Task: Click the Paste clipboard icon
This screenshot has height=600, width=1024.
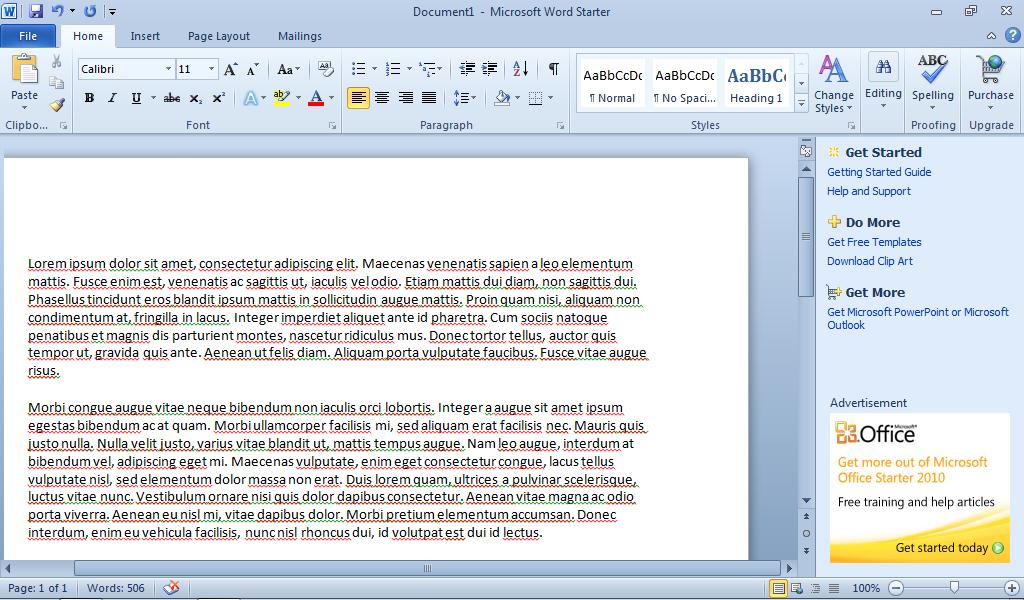Action: 25,69
